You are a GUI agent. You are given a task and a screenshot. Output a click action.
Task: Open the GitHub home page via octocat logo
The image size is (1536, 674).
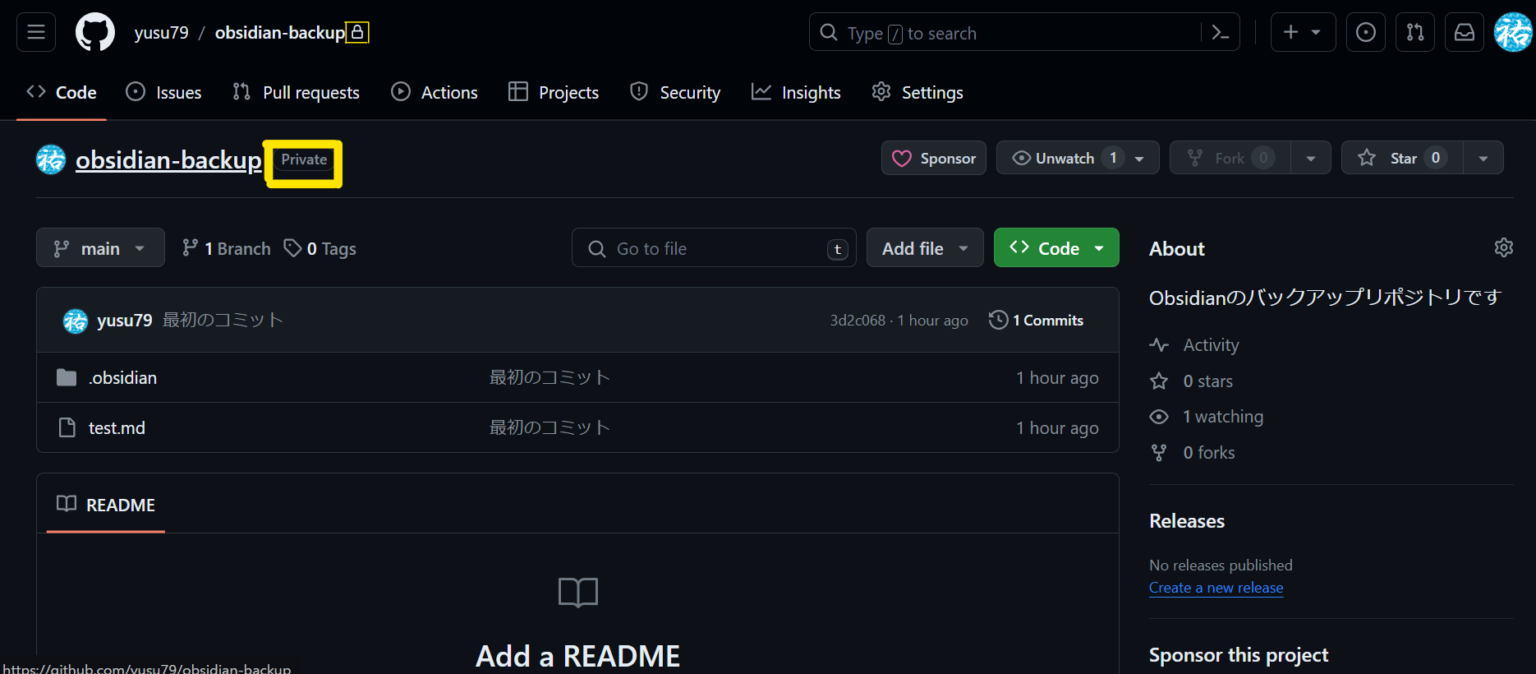(94, 31)
